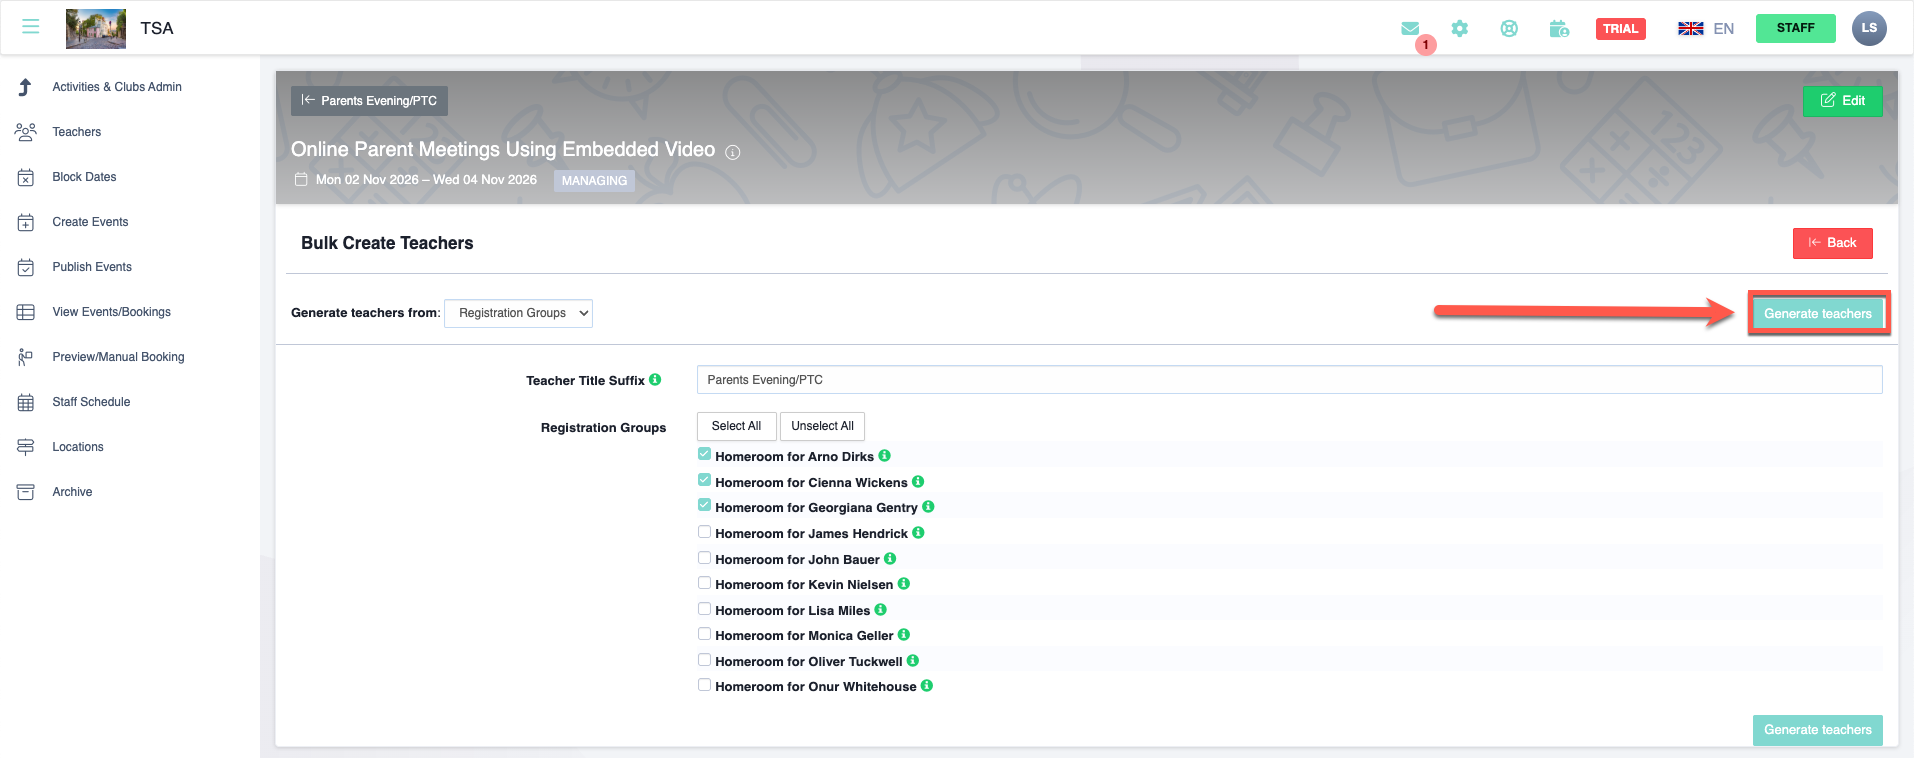Click info icon next to event title

tap(733, 152)
